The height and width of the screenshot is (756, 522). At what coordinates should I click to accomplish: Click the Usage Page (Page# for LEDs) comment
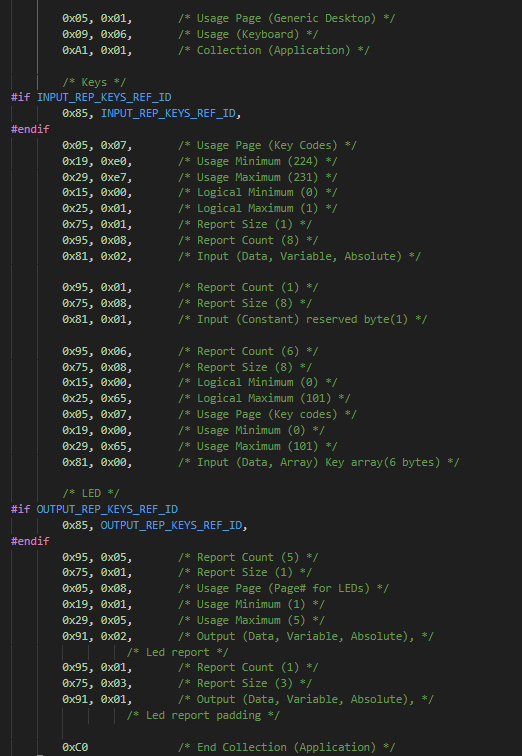click(283, 588)
